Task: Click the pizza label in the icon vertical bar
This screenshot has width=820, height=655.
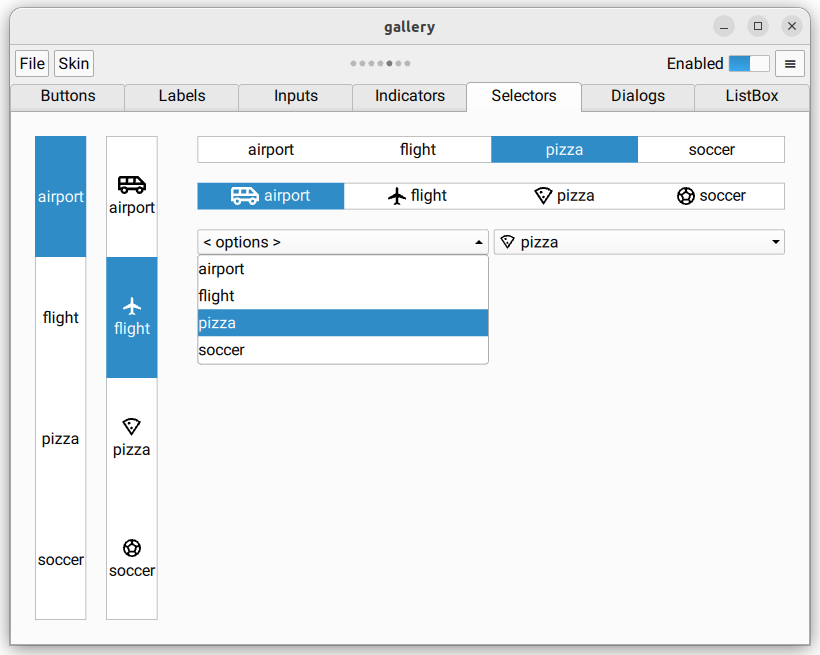Action: (x=132, y=450)
